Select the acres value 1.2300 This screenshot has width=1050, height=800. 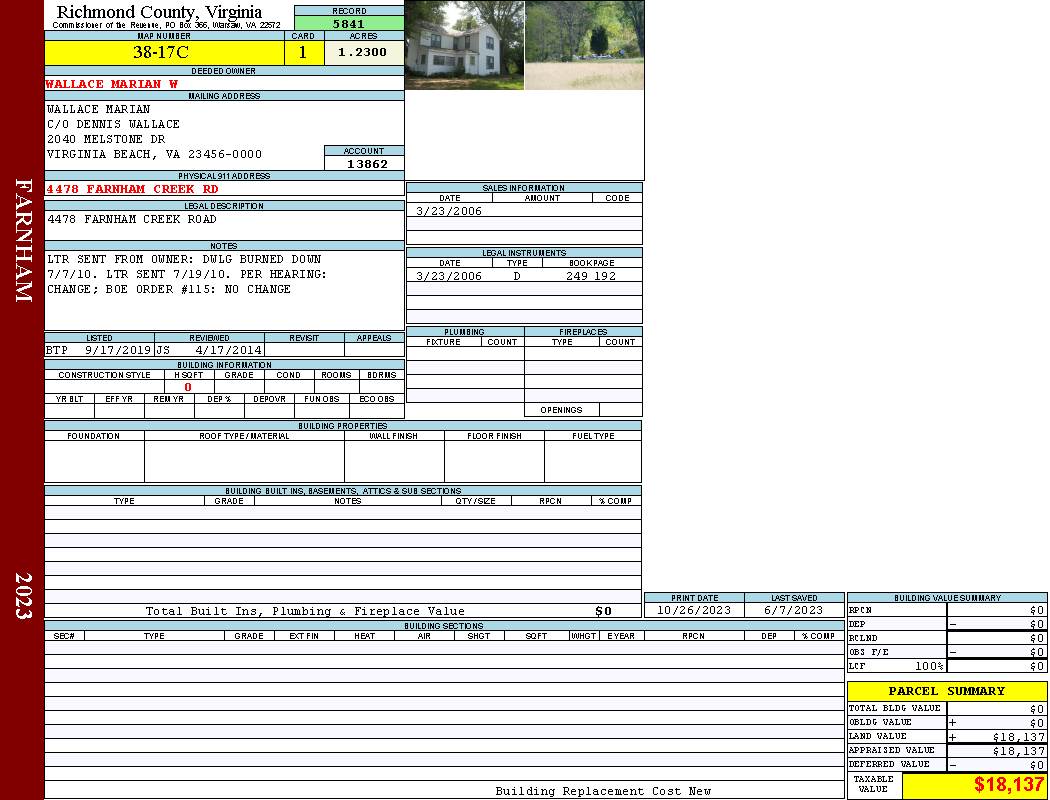point(362,53)
